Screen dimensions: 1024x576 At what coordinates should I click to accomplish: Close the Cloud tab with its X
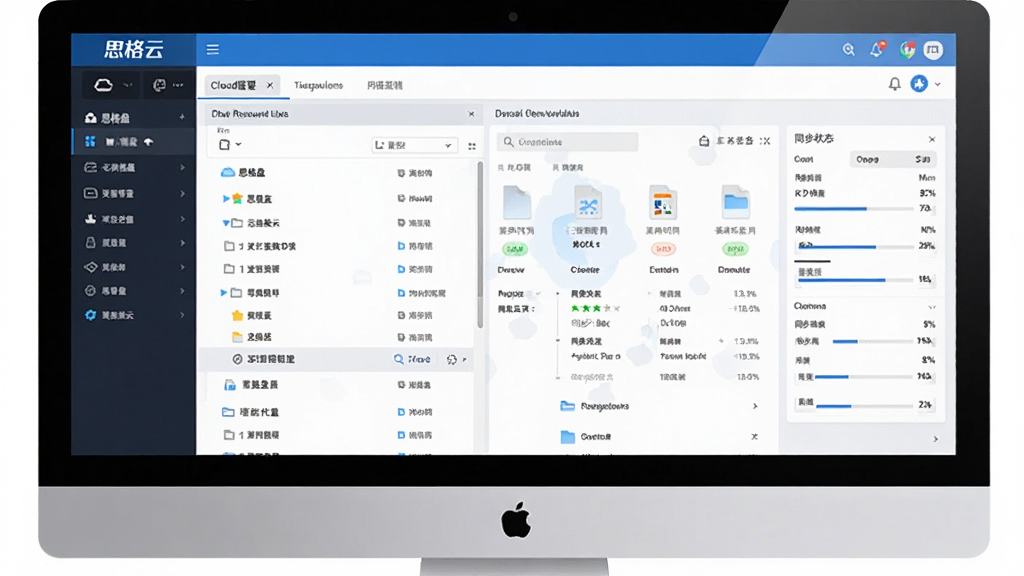click(270, 86)
